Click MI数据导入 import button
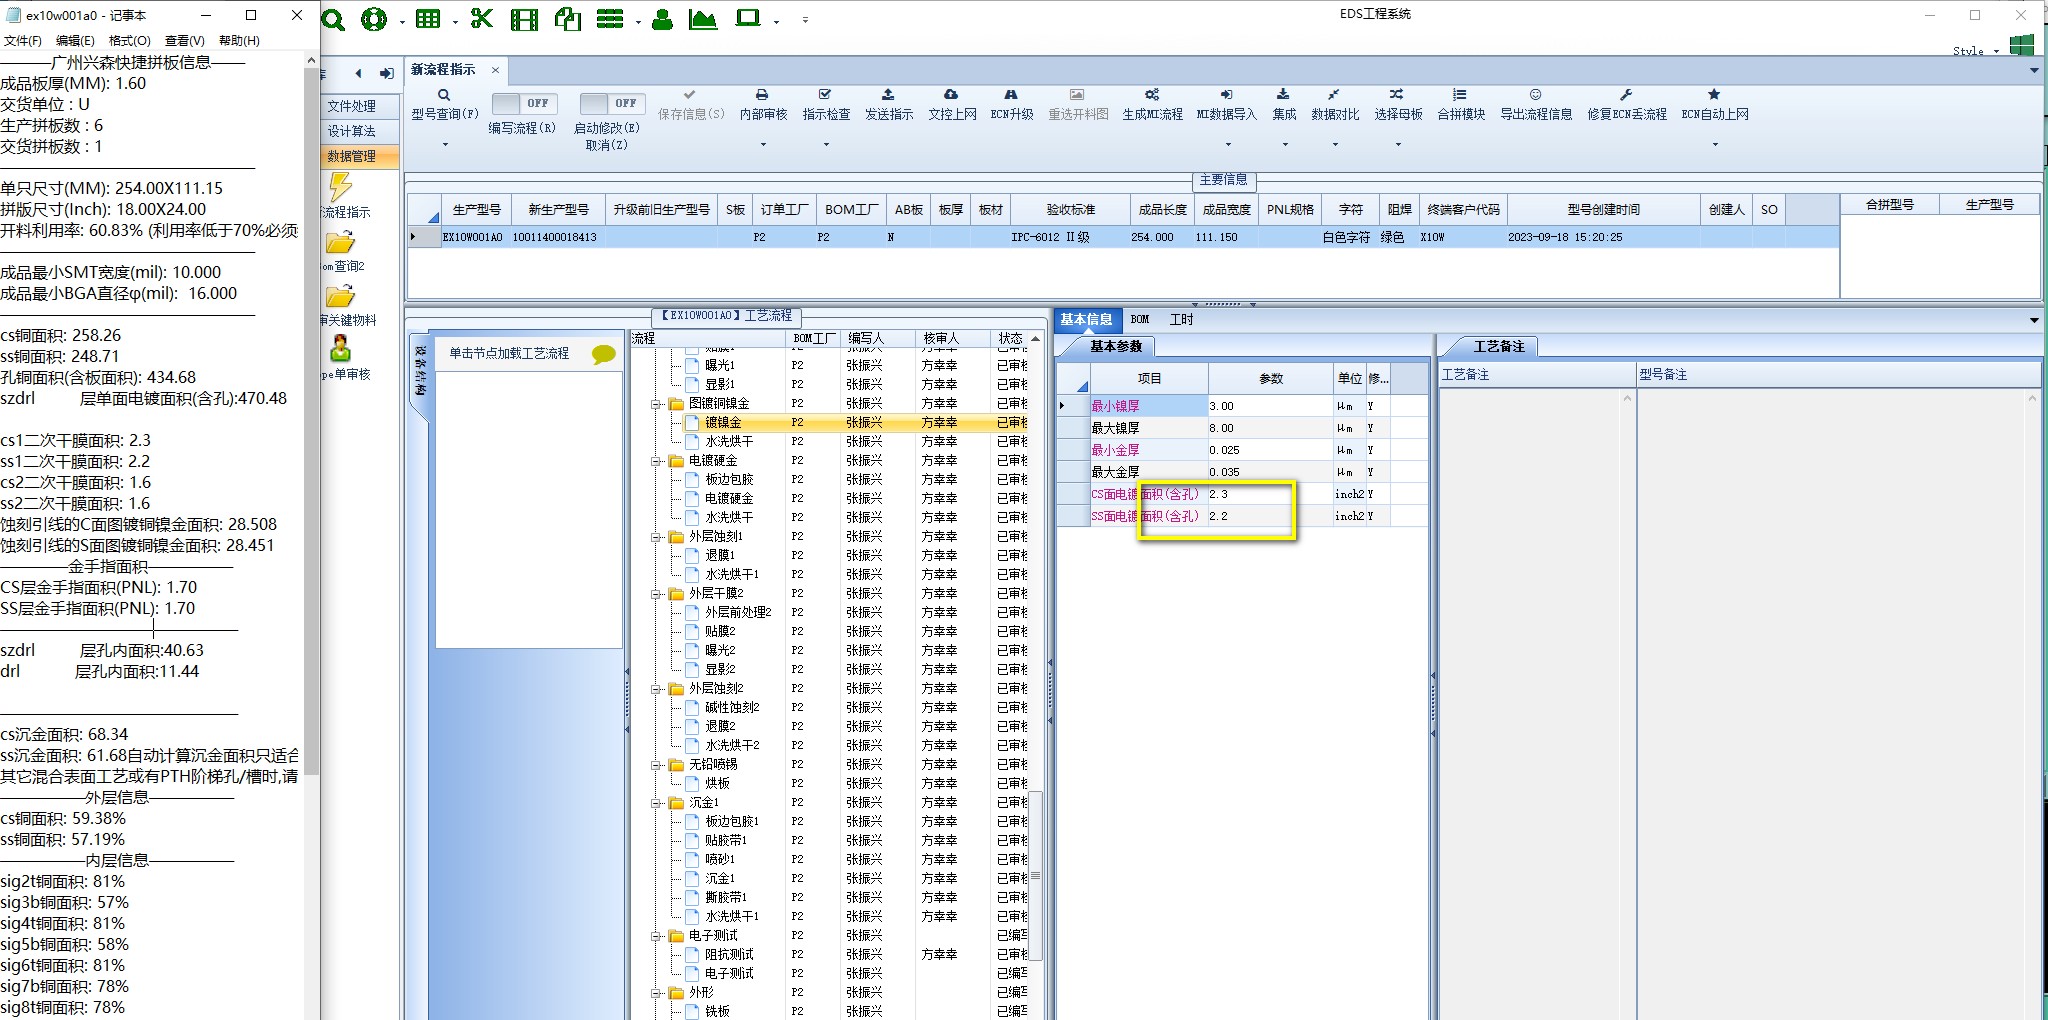2048x1020 pixels. 1226,105
